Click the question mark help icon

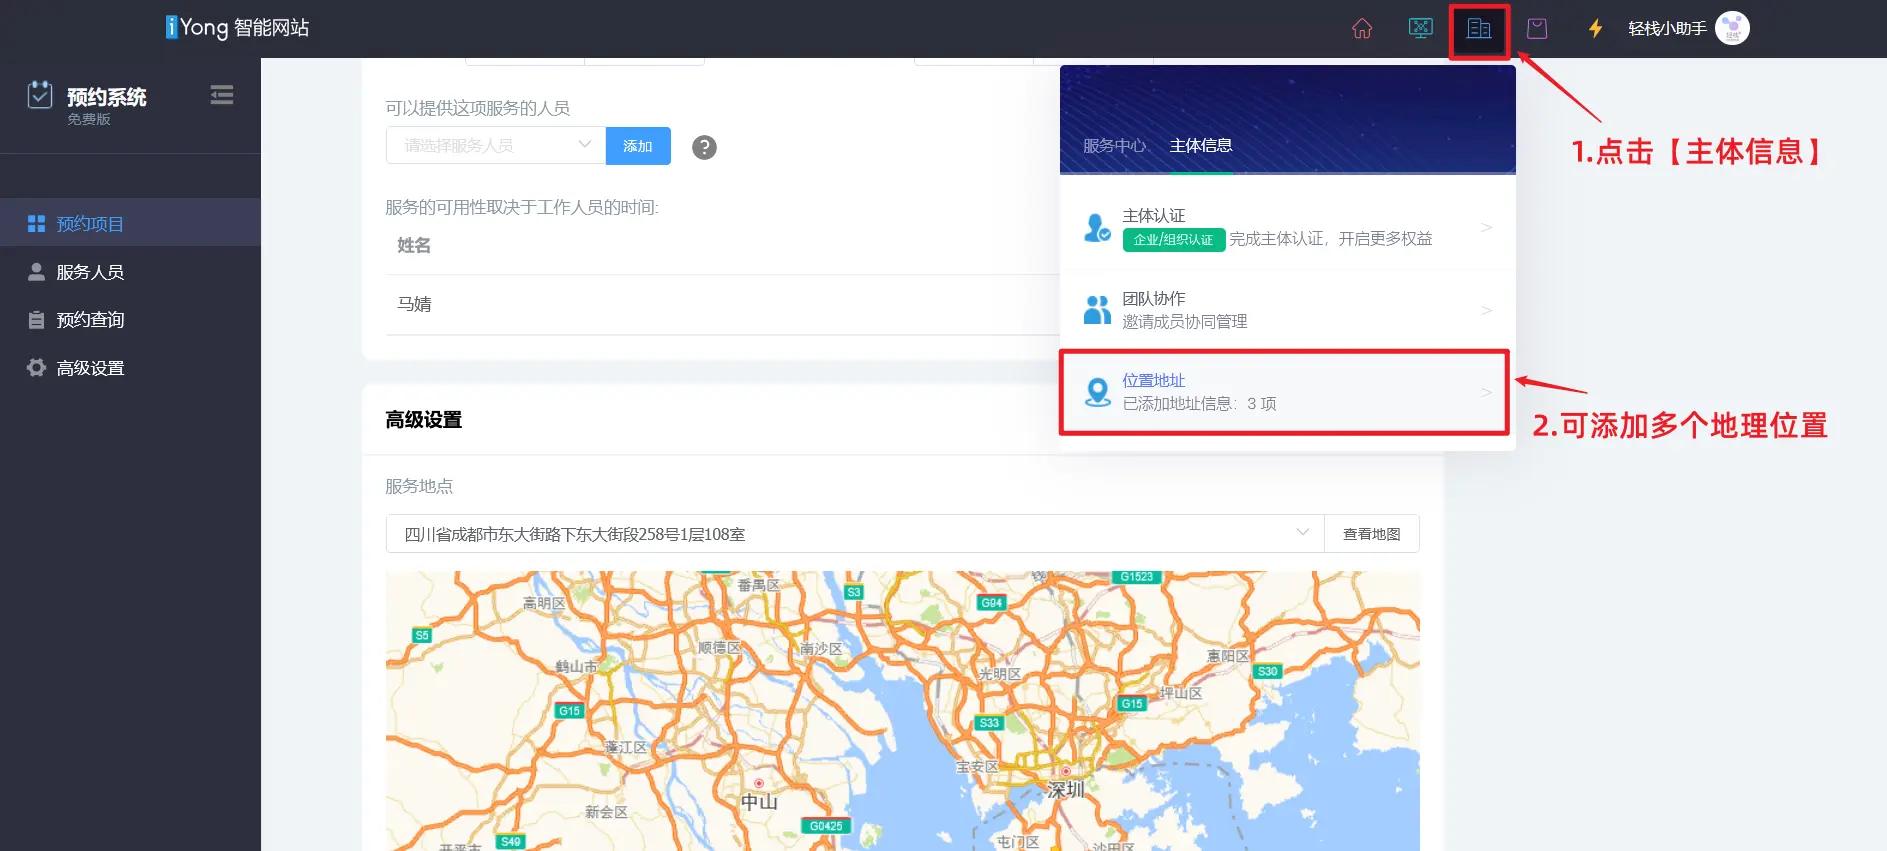[704, 147]
